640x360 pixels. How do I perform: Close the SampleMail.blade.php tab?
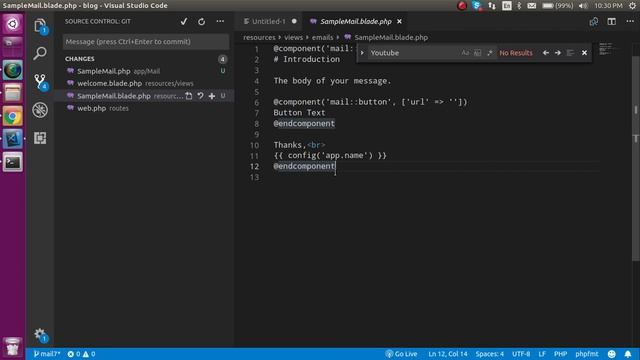[400, 21]
